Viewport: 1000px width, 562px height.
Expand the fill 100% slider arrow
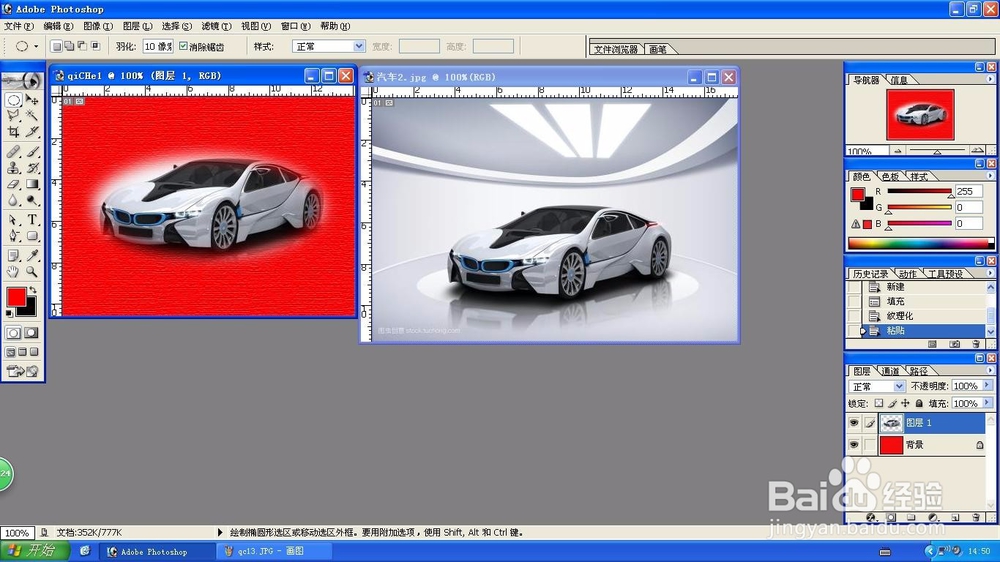(987, 403)
